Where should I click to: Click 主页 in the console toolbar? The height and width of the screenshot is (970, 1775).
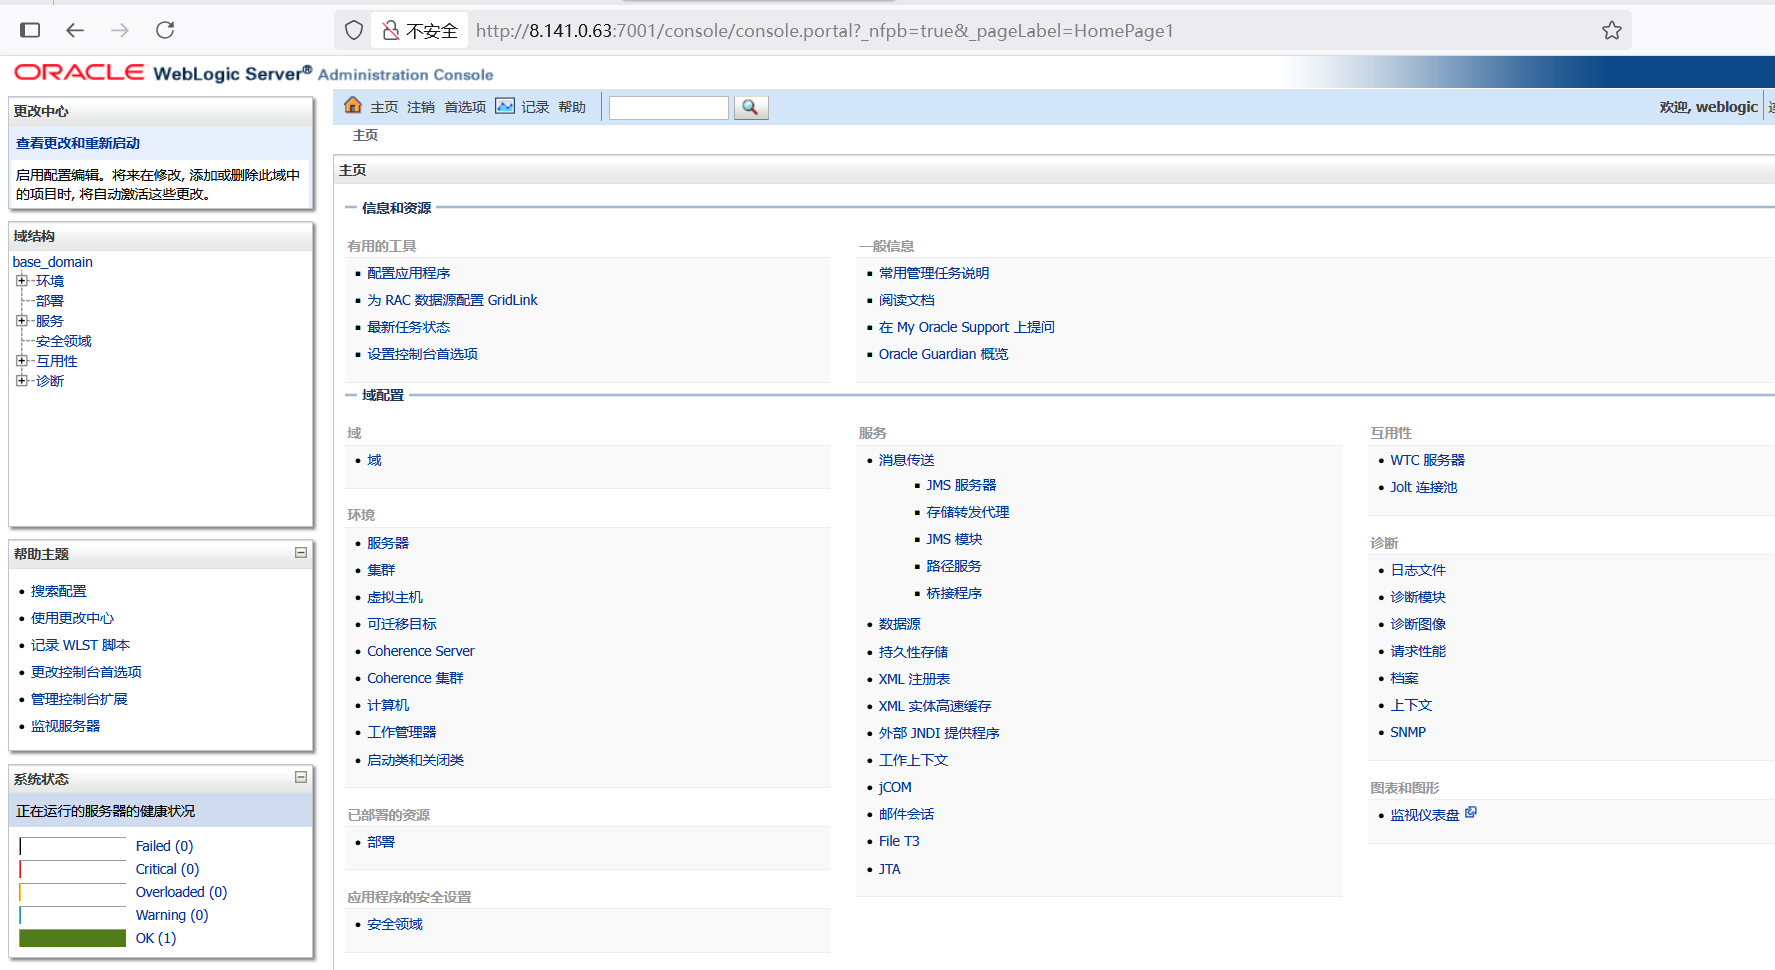coord(384,107)
